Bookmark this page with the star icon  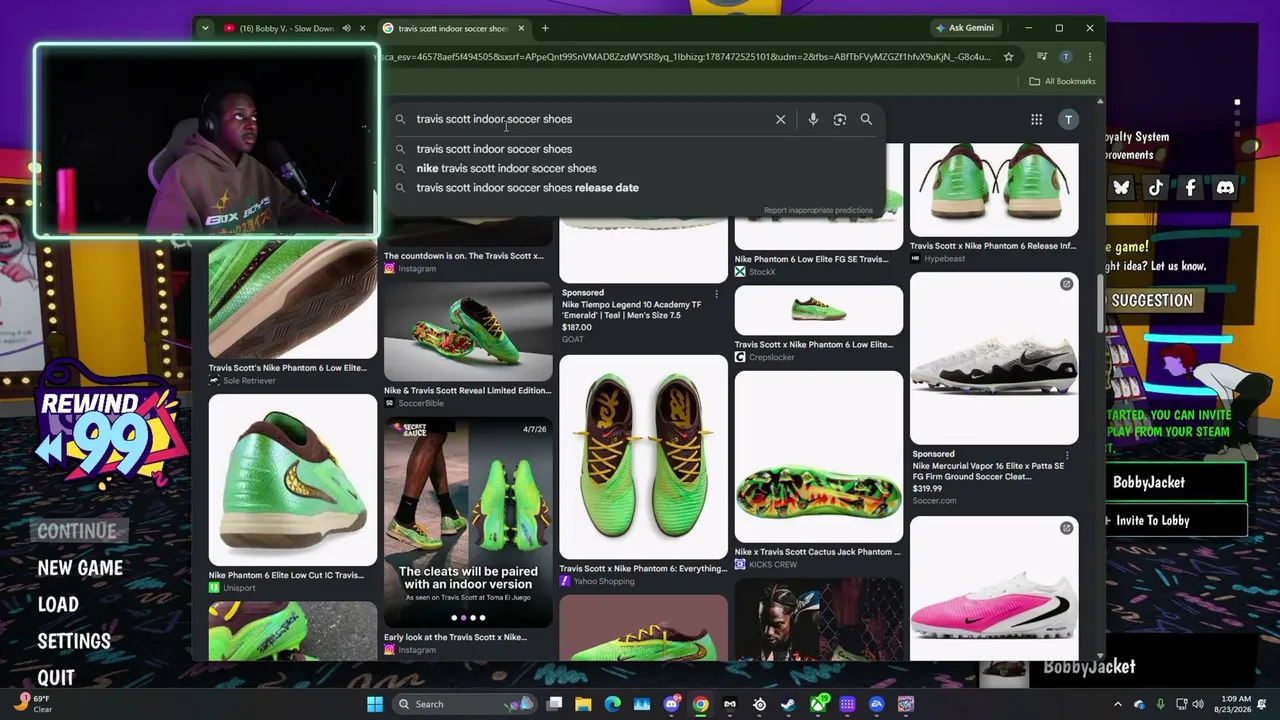tap(1009, 57)
